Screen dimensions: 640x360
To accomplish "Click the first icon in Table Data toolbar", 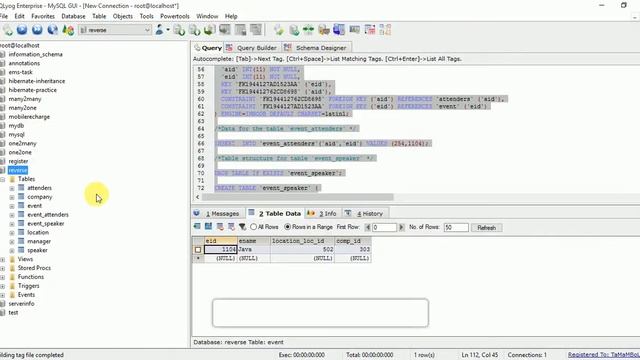I will [x=197, y=226].
